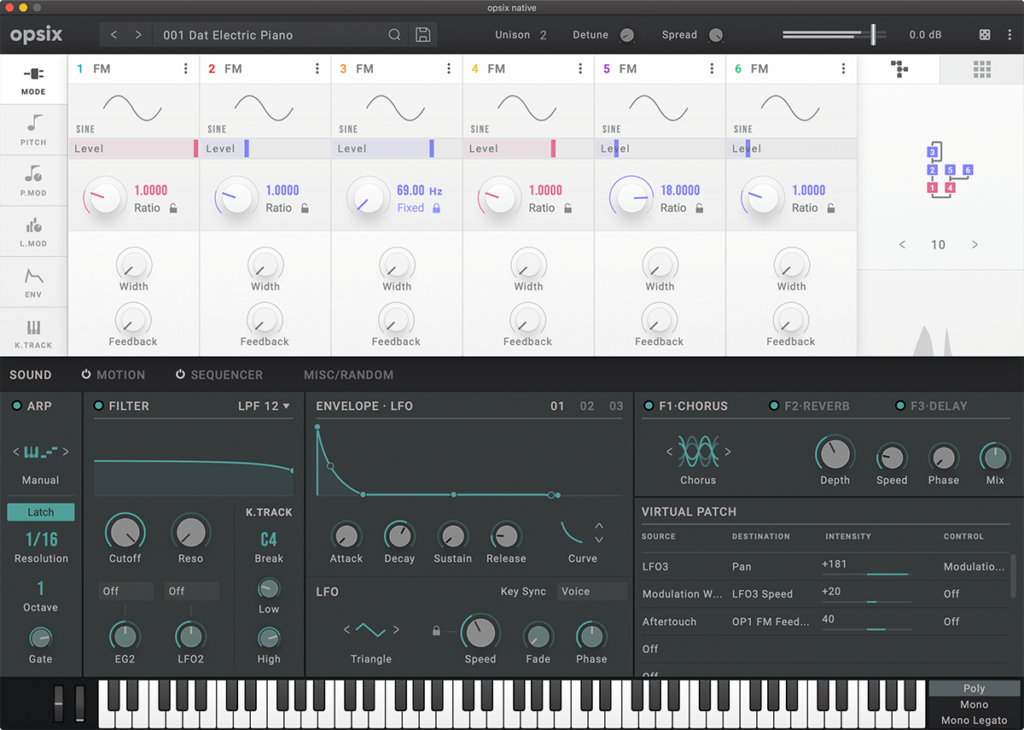Click the next algorithm arrow beside 10
The image size is (1024, 730).
point(973,244)
